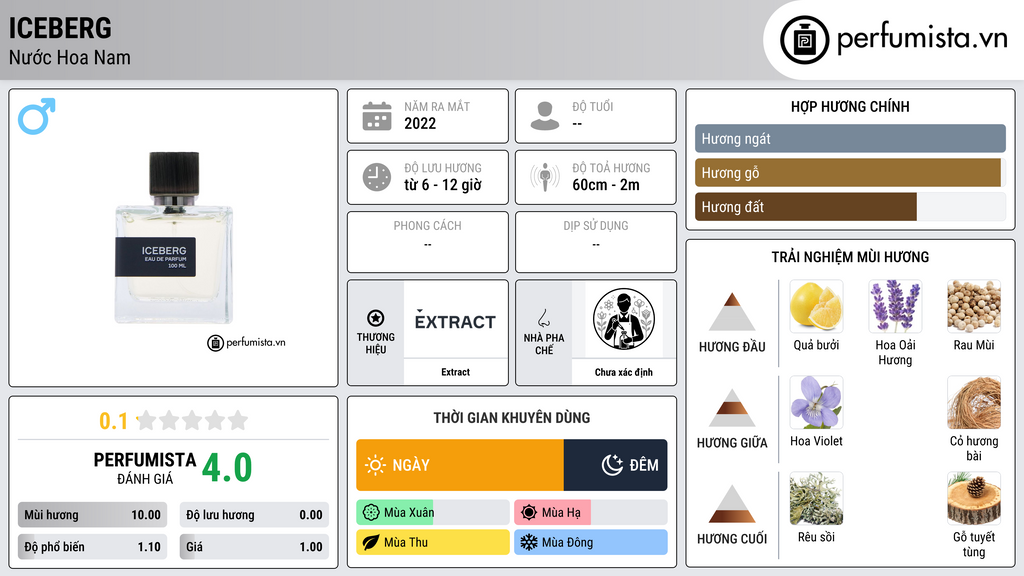This screenshot has height=576, width=1024.
Task: Click the Chưa xác định perfumer label
Action: coord(624,372)
